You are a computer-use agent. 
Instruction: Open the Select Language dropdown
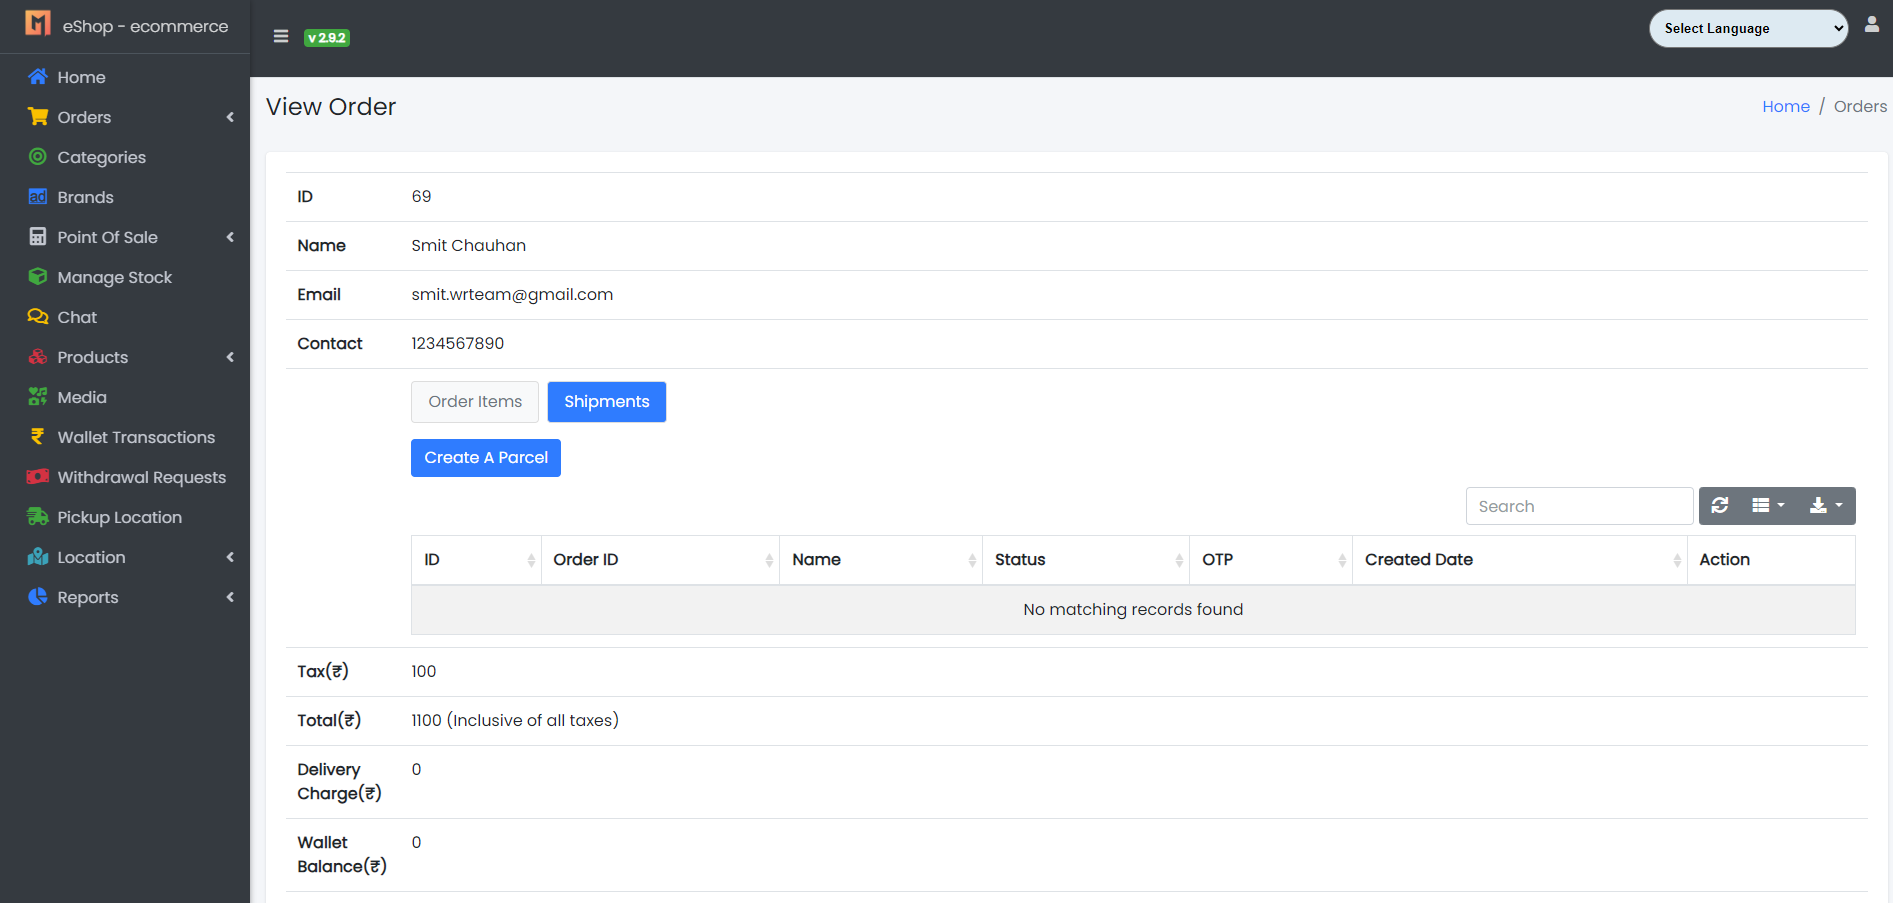[x=1748, y=28]
